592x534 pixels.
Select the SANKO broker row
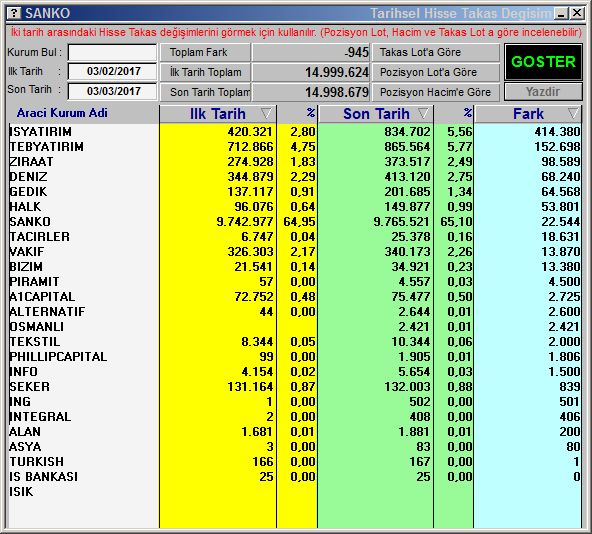294,221
